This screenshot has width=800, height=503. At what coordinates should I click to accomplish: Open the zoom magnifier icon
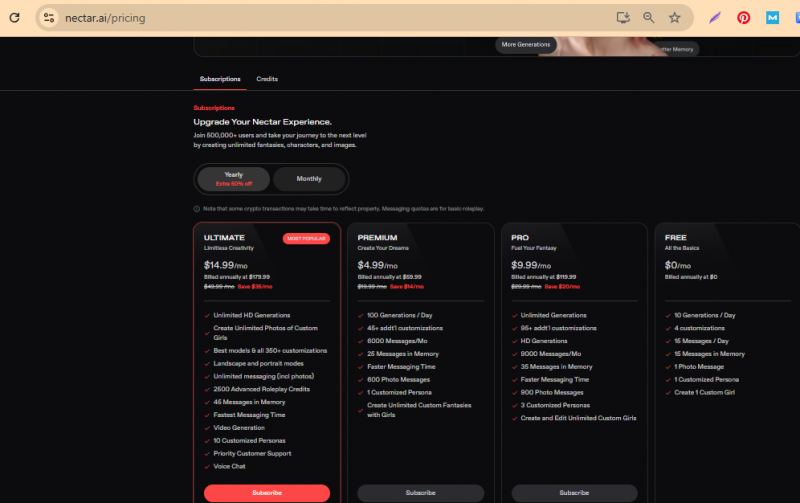pyautogui.click(x=648, y=18)
